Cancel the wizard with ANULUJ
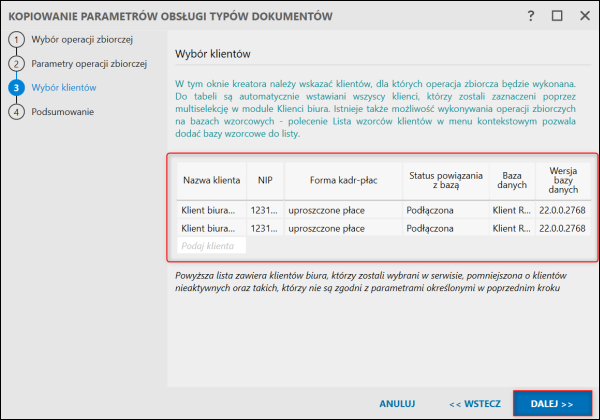 click(397, 404)
